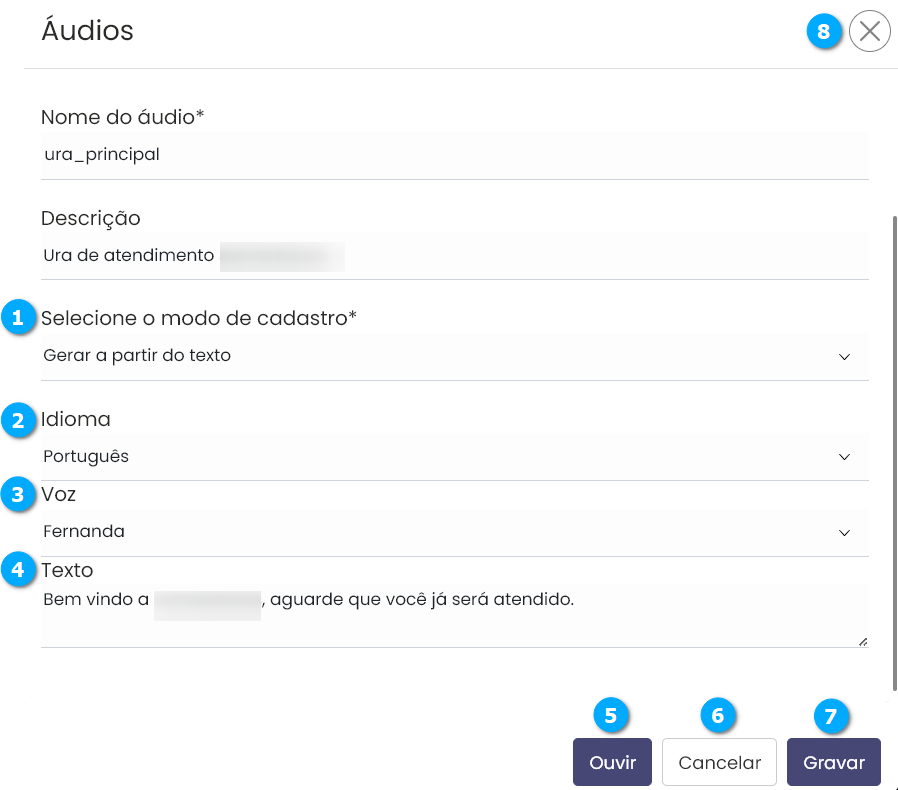Focus the Nome do áudio field
Screen dimensions: 898x790
454,155
